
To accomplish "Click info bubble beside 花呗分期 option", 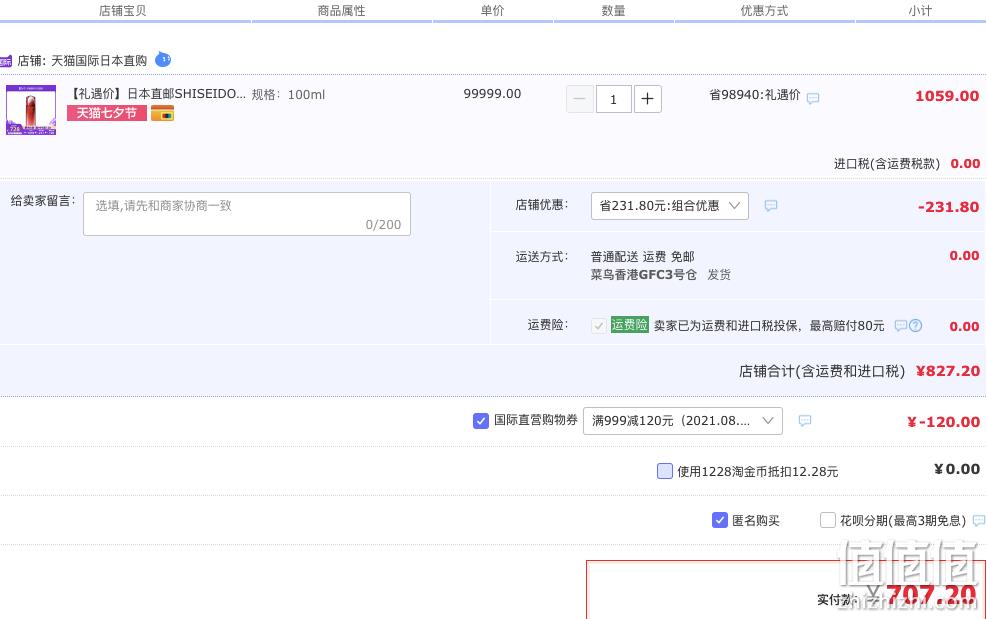I will click(x=979, y=521).
